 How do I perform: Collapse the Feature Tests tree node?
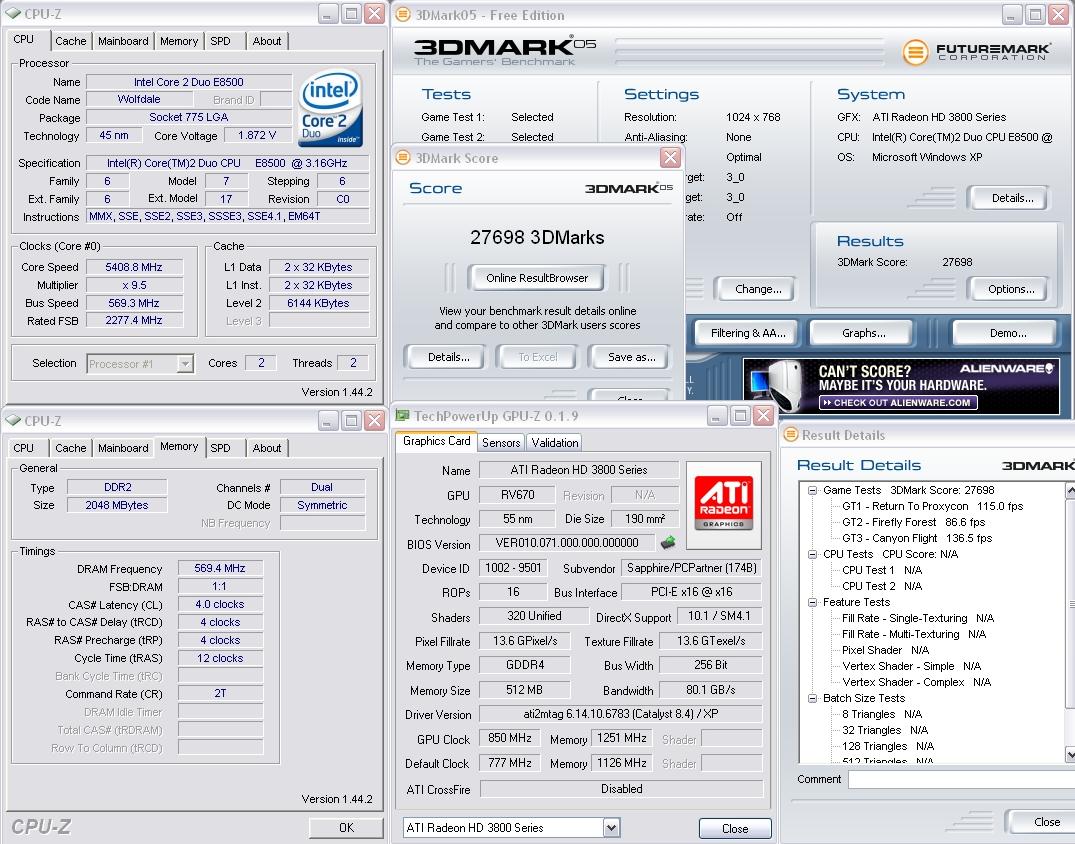pos(812,602)
